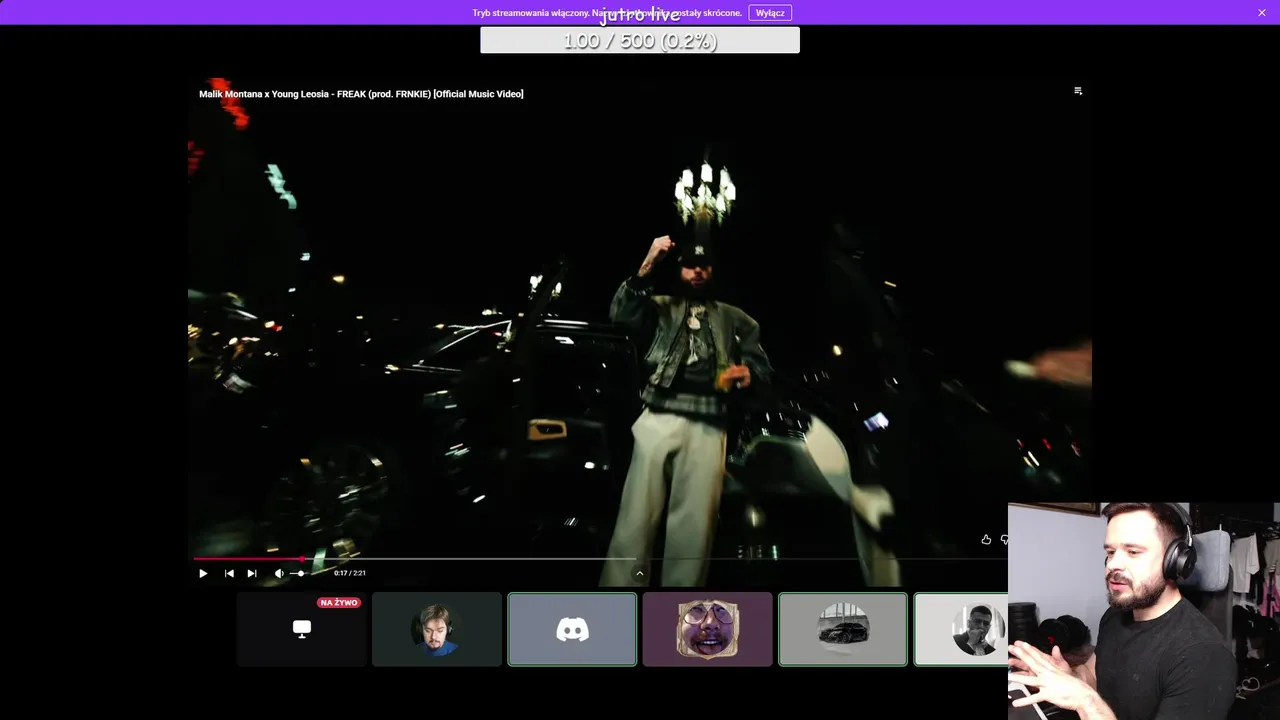The height and width of the screenshot is (720, 1280).
Task: Select the participant tile with the car avatar
Action: (843, 629)
